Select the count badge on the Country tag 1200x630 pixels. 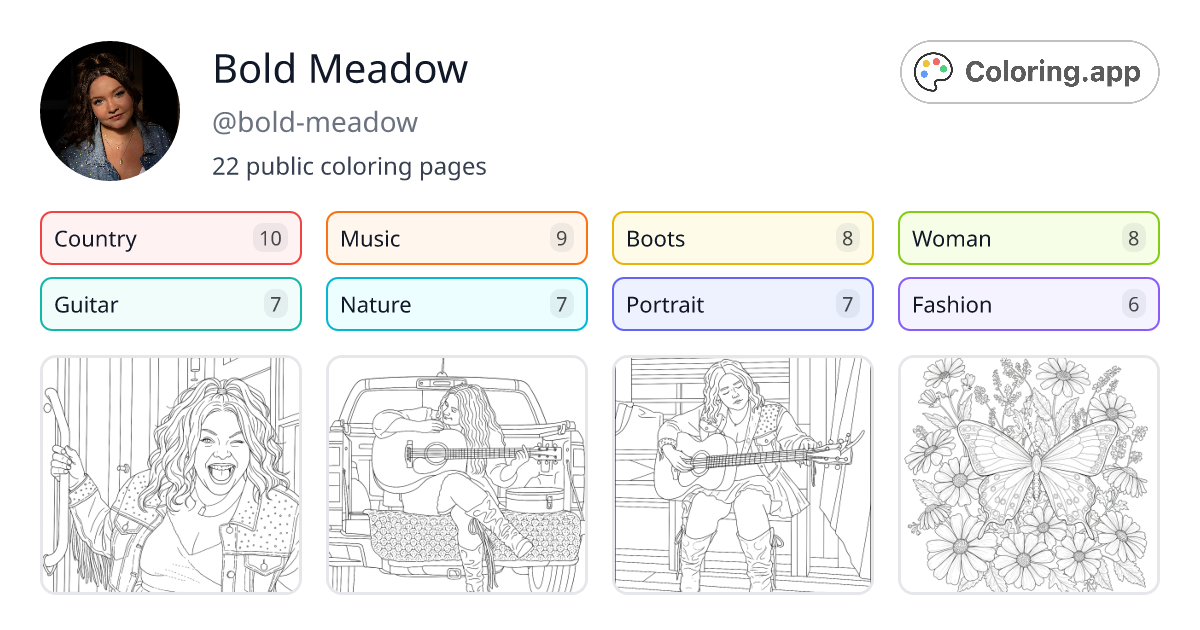tap(274, 238)
